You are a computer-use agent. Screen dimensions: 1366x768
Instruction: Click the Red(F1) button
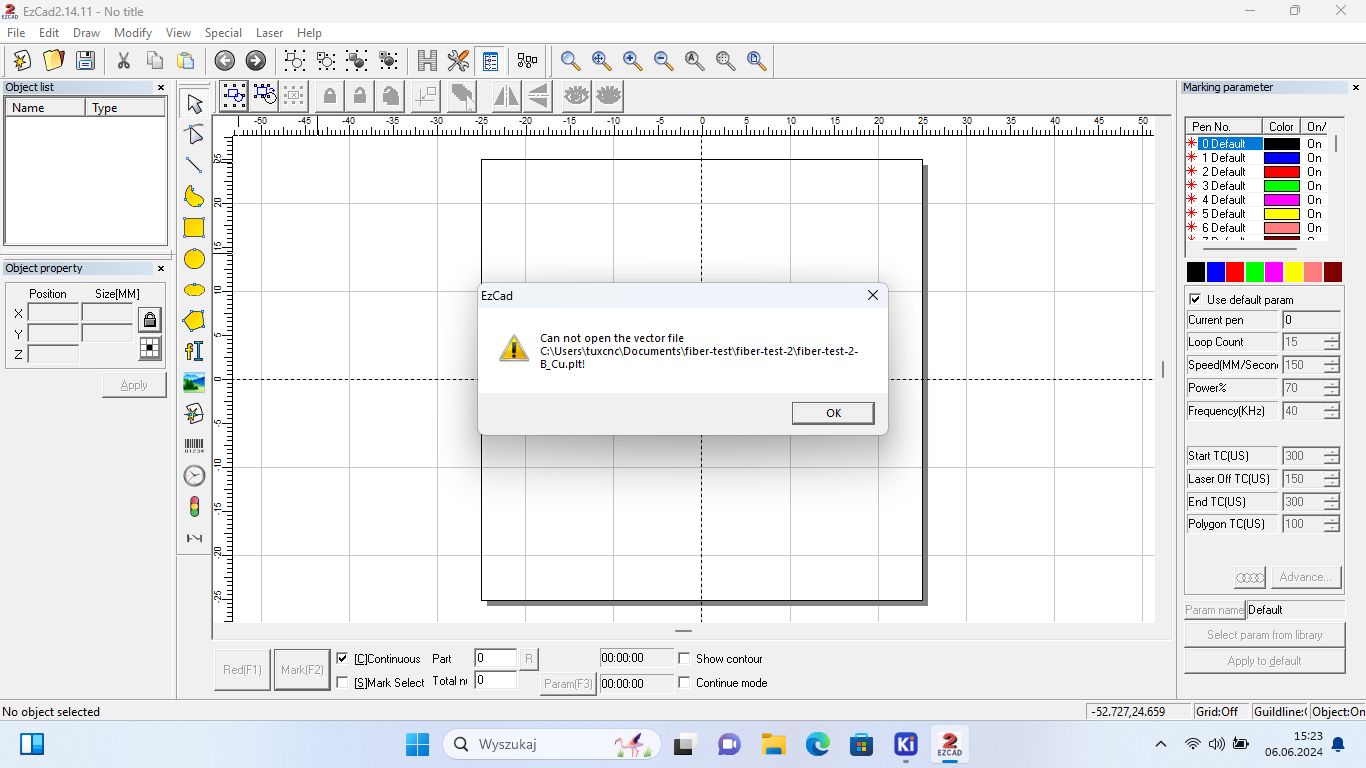[x=242, y=670]
